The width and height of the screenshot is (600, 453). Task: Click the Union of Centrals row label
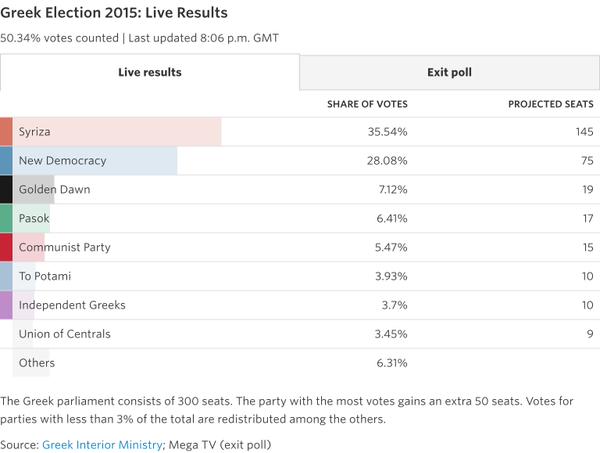tap(64, 334)
